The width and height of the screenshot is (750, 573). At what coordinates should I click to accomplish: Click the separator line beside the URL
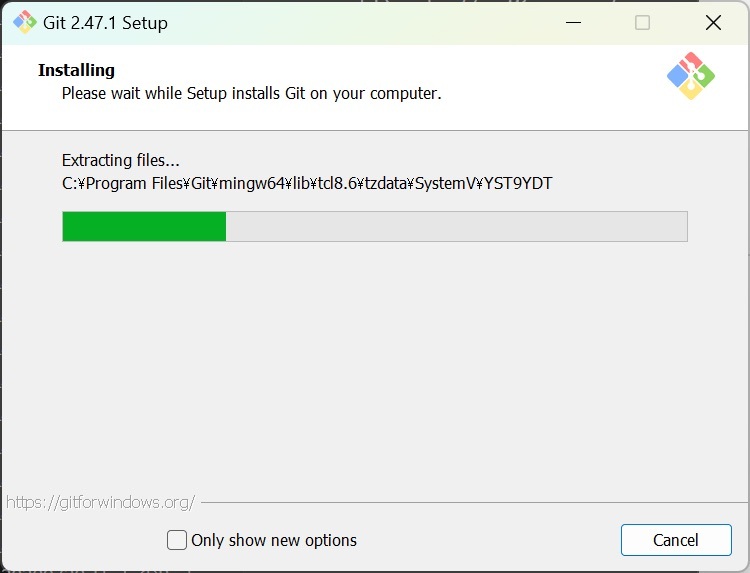pos(474,503)
